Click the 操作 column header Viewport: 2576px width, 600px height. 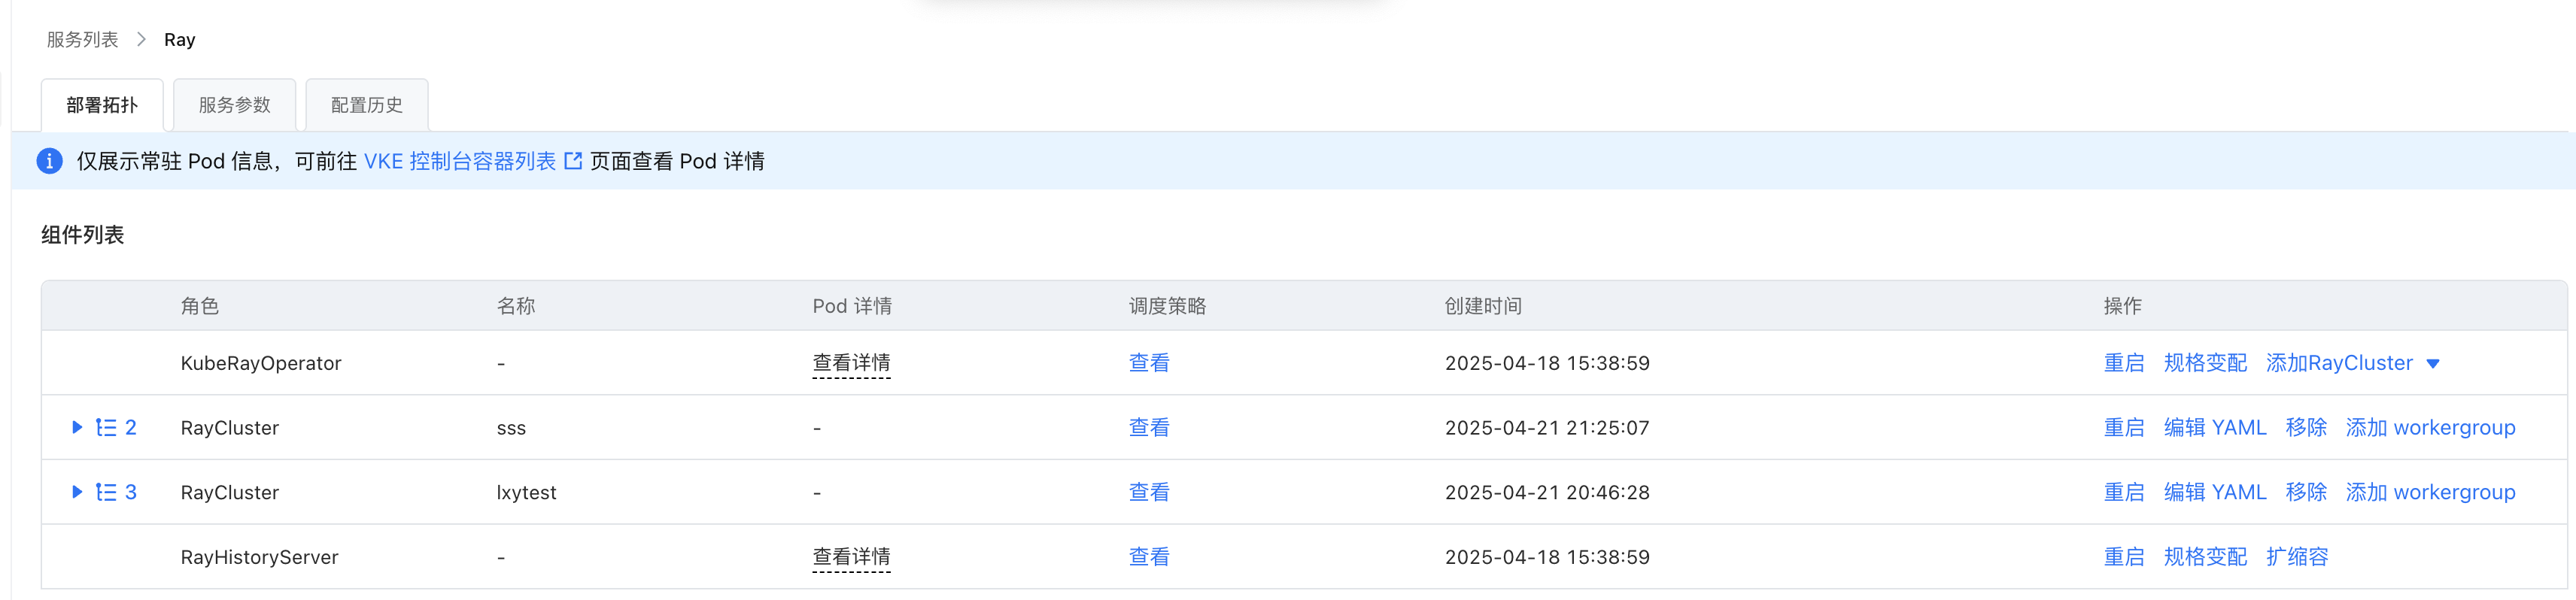click(2122, 306)
